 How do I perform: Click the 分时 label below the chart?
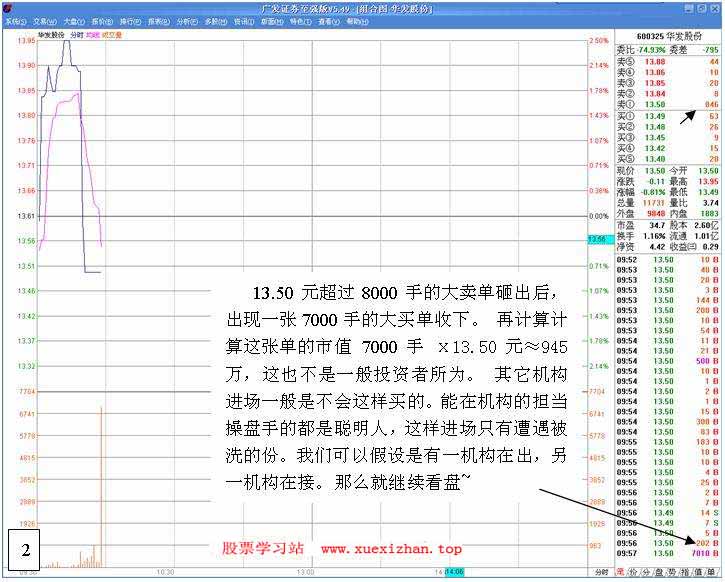[601, 572]
